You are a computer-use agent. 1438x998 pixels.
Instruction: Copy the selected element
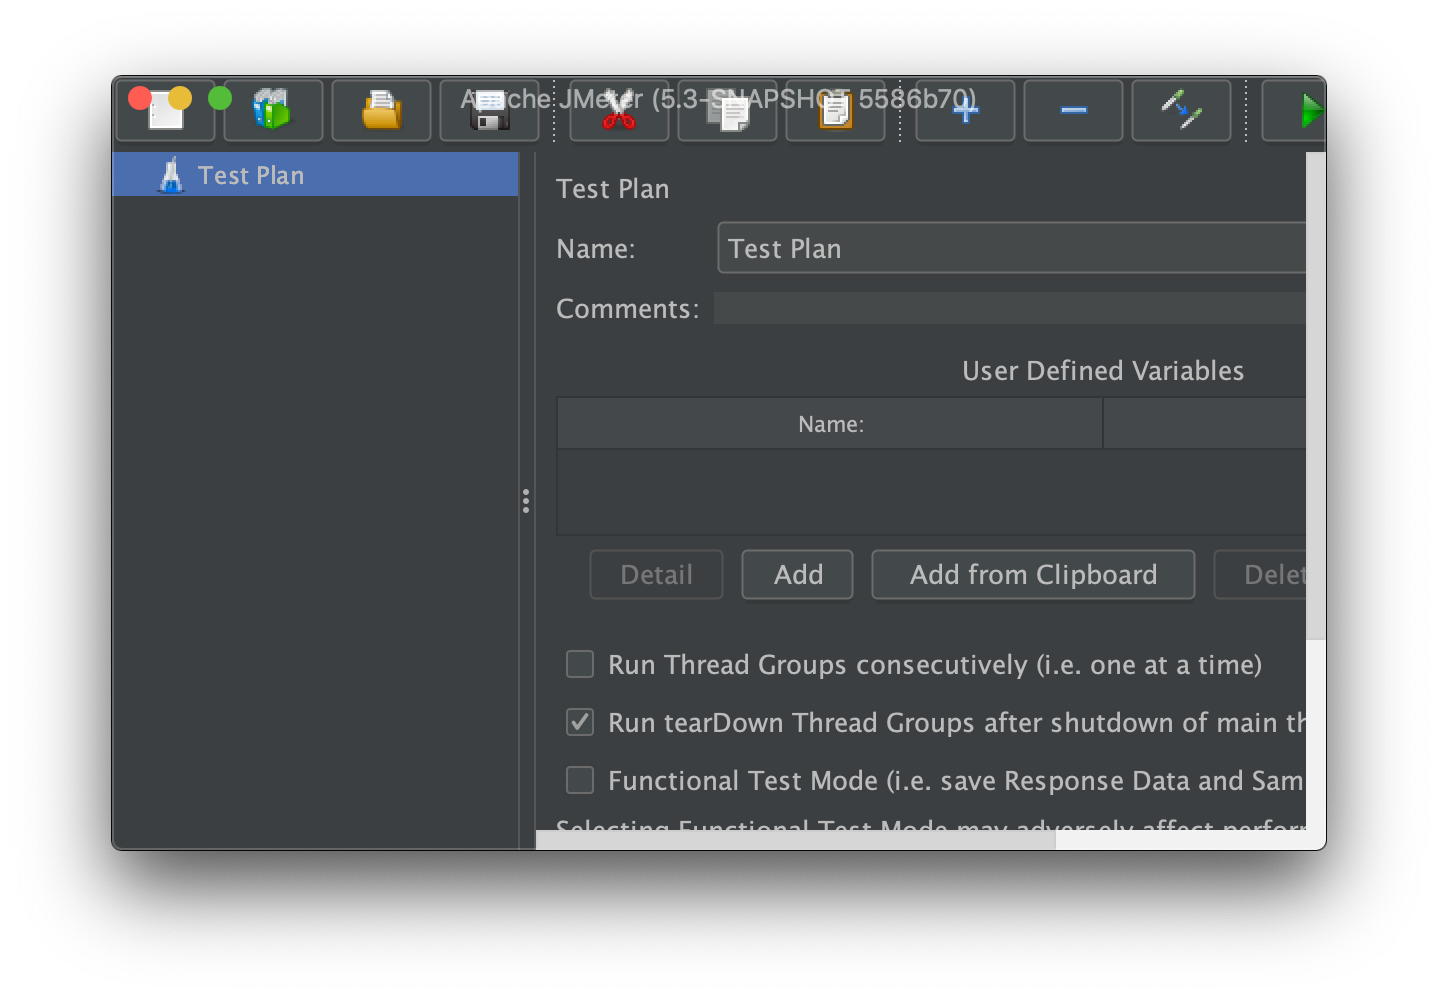[727, 110]
